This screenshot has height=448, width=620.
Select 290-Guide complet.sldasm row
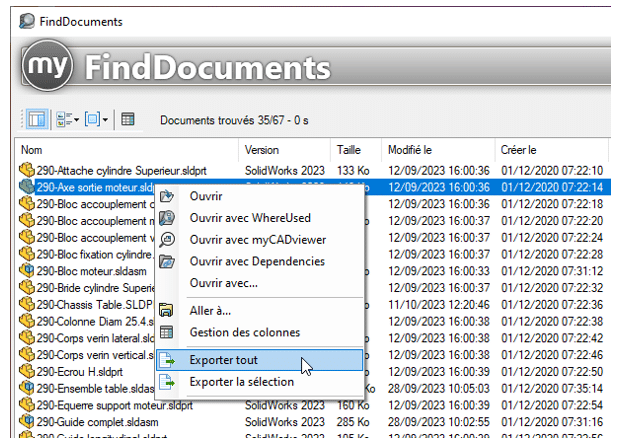click(x=314, y=422)
